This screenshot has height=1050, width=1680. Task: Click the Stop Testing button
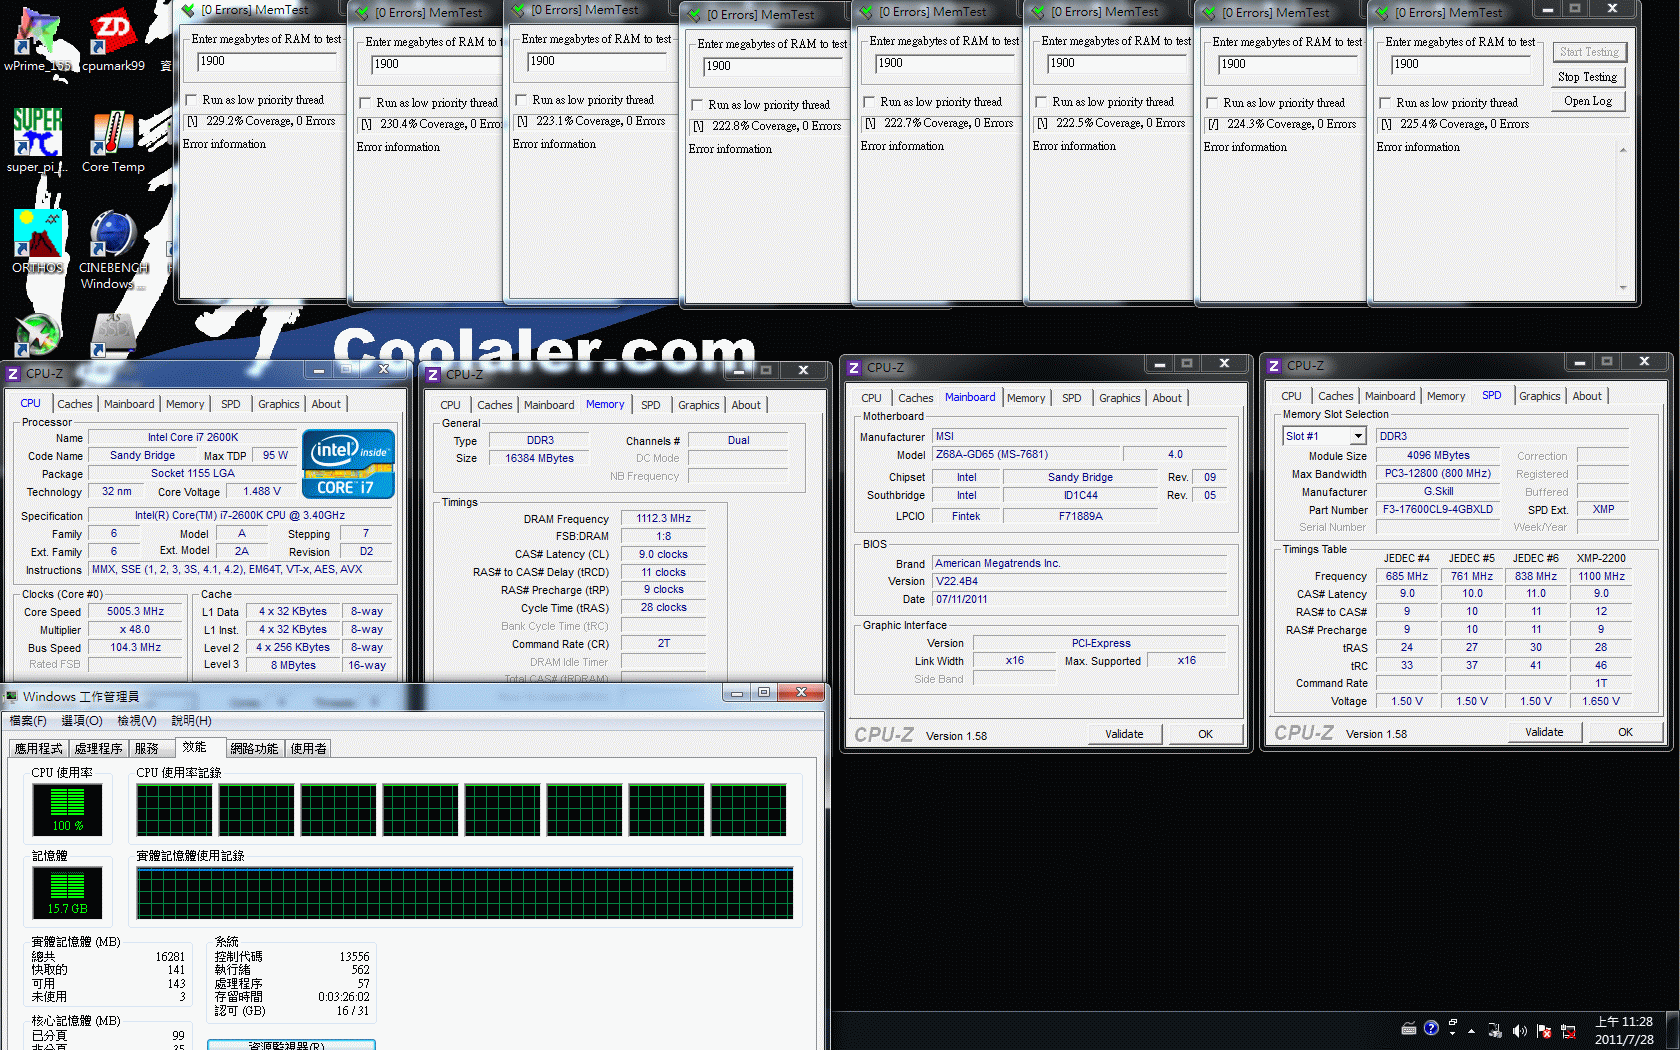click(x=1588, y=77)
